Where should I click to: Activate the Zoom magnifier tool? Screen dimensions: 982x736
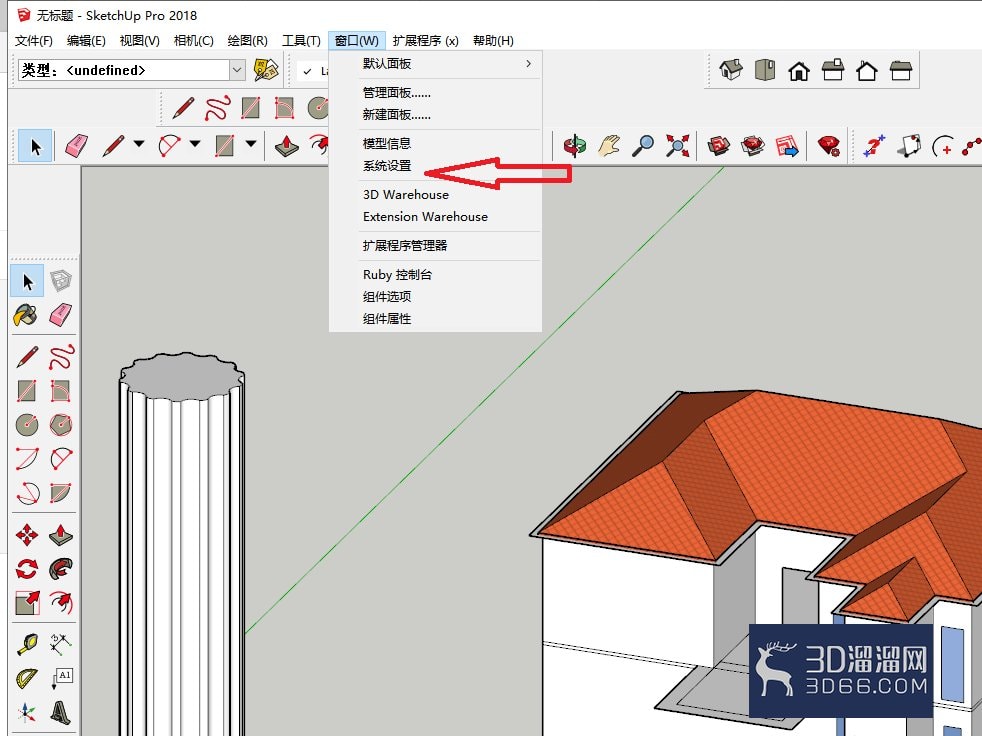point(643,145)
